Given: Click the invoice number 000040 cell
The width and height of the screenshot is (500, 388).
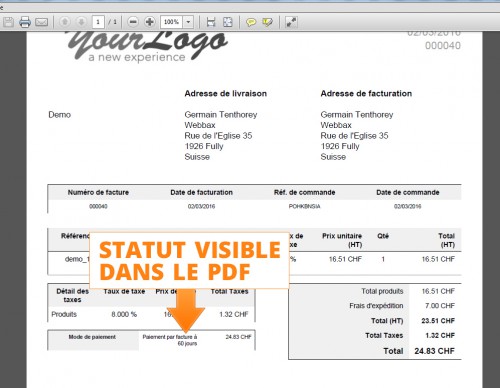Looking at the screenshot, I should (98, 206).
